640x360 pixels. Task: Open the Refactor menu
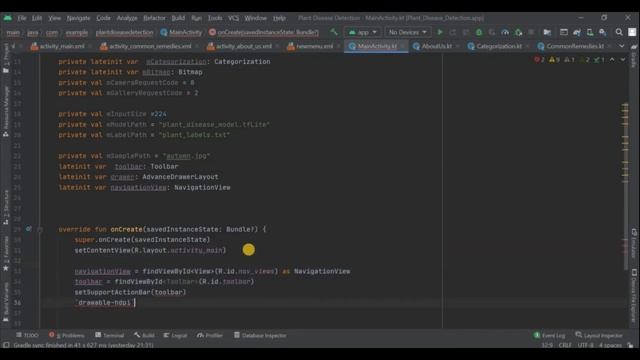coord(154,18)
